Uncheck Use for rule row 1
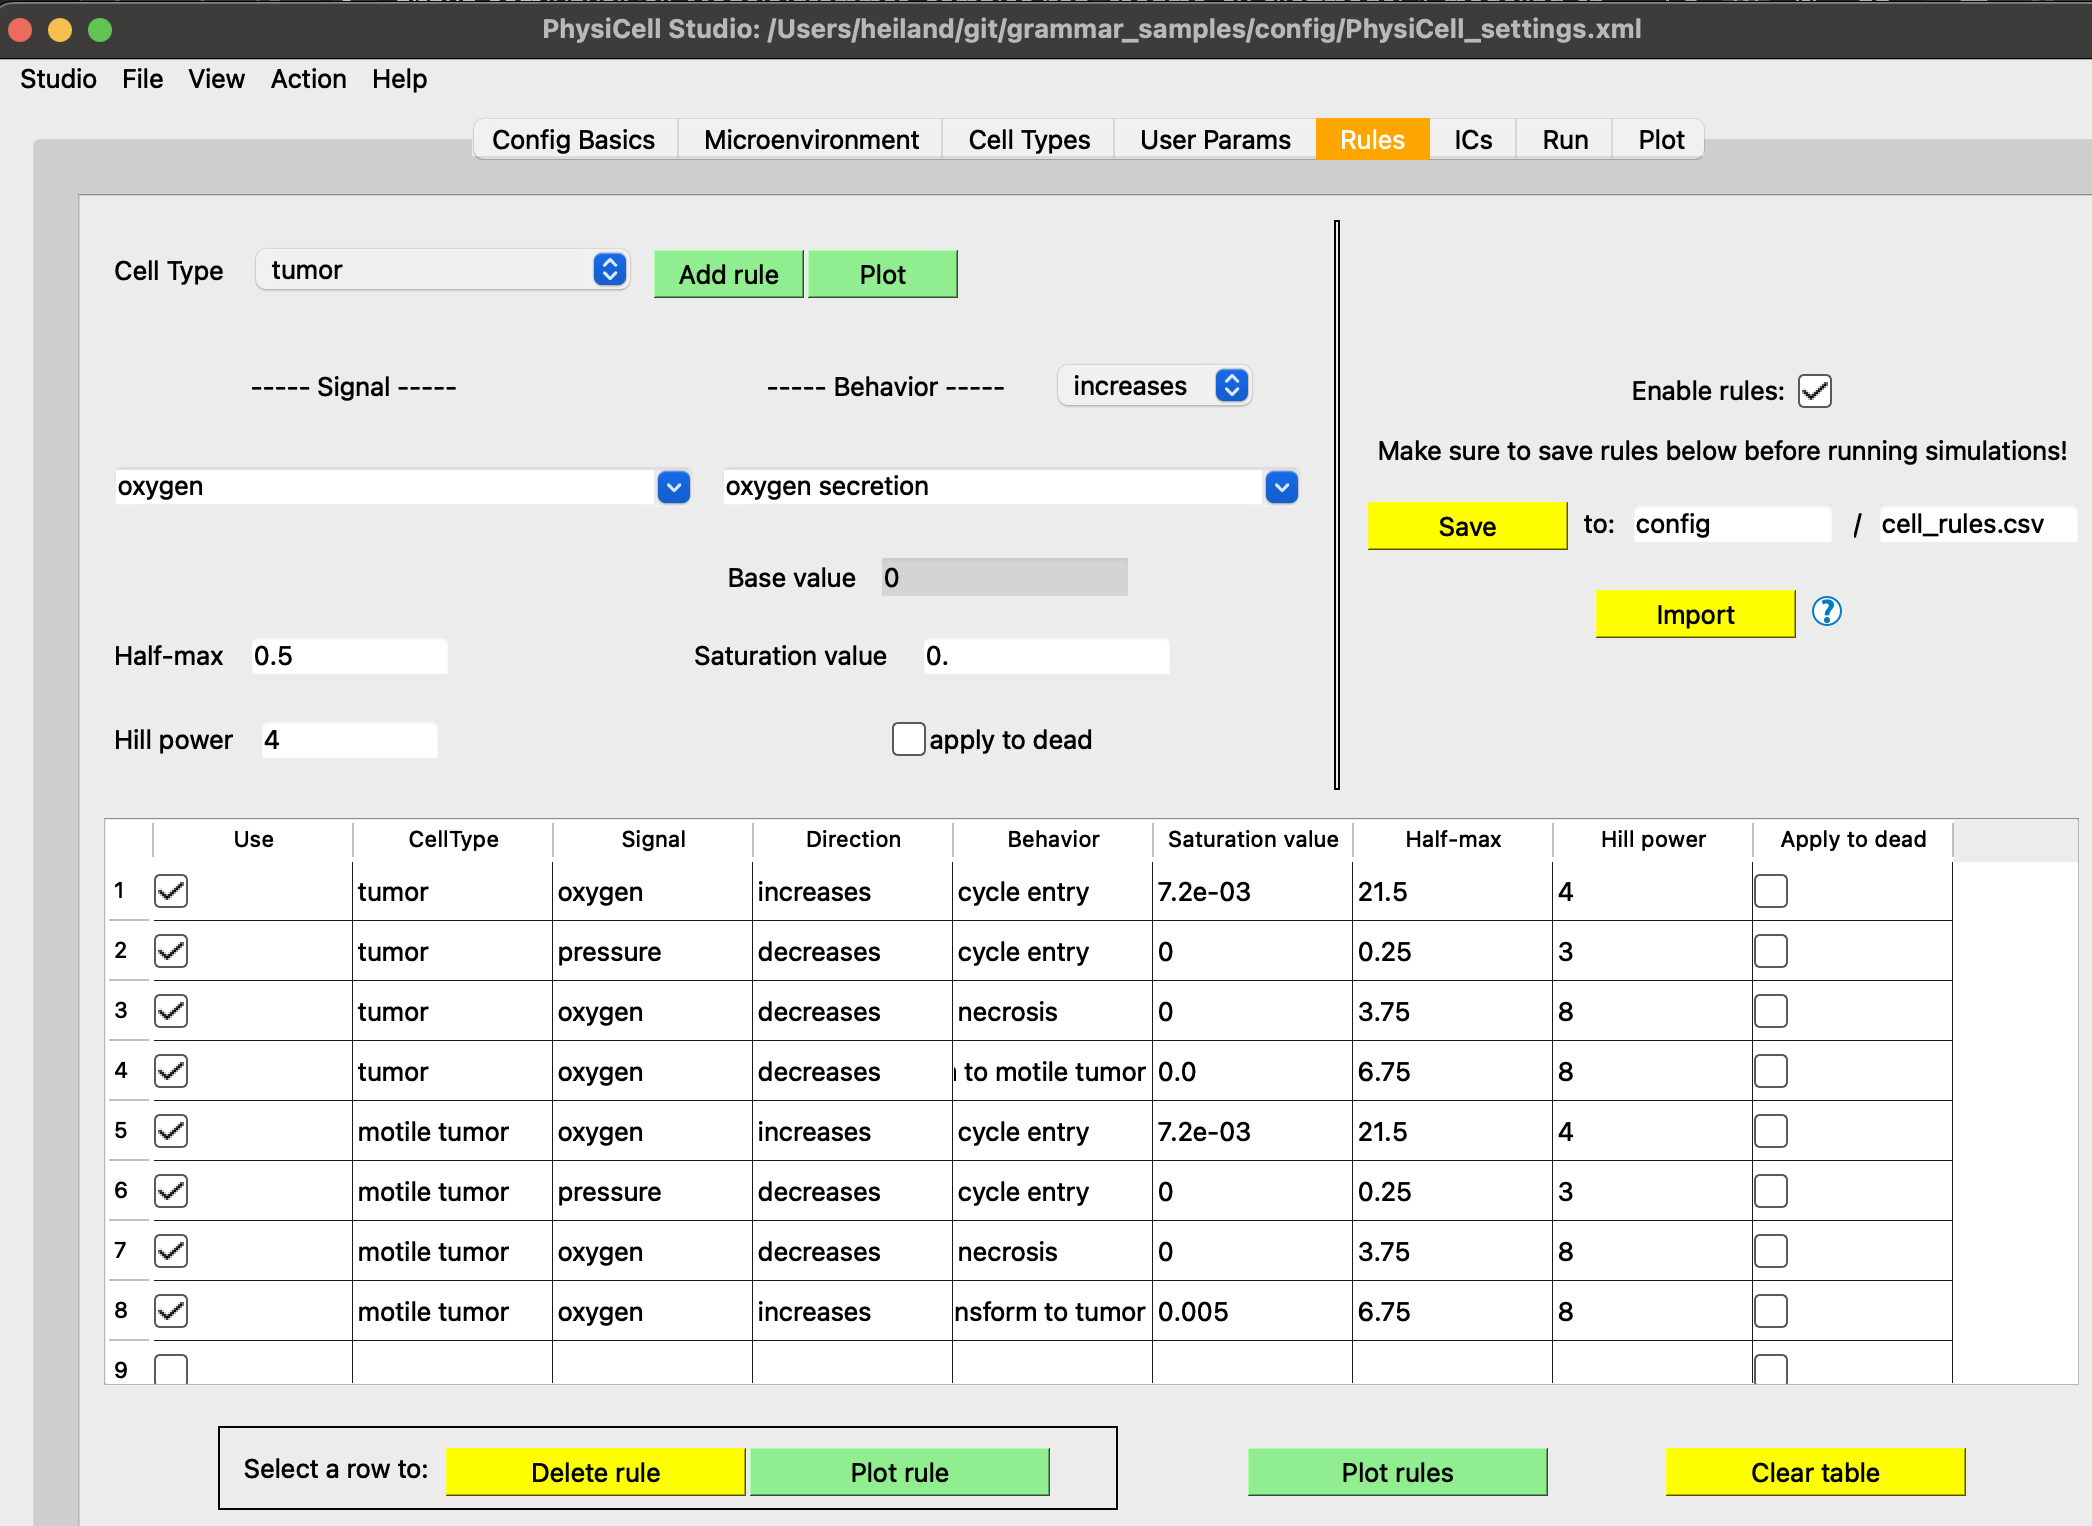The width and height of the screenshot is (2092, 1526). (x=171, y=891)
